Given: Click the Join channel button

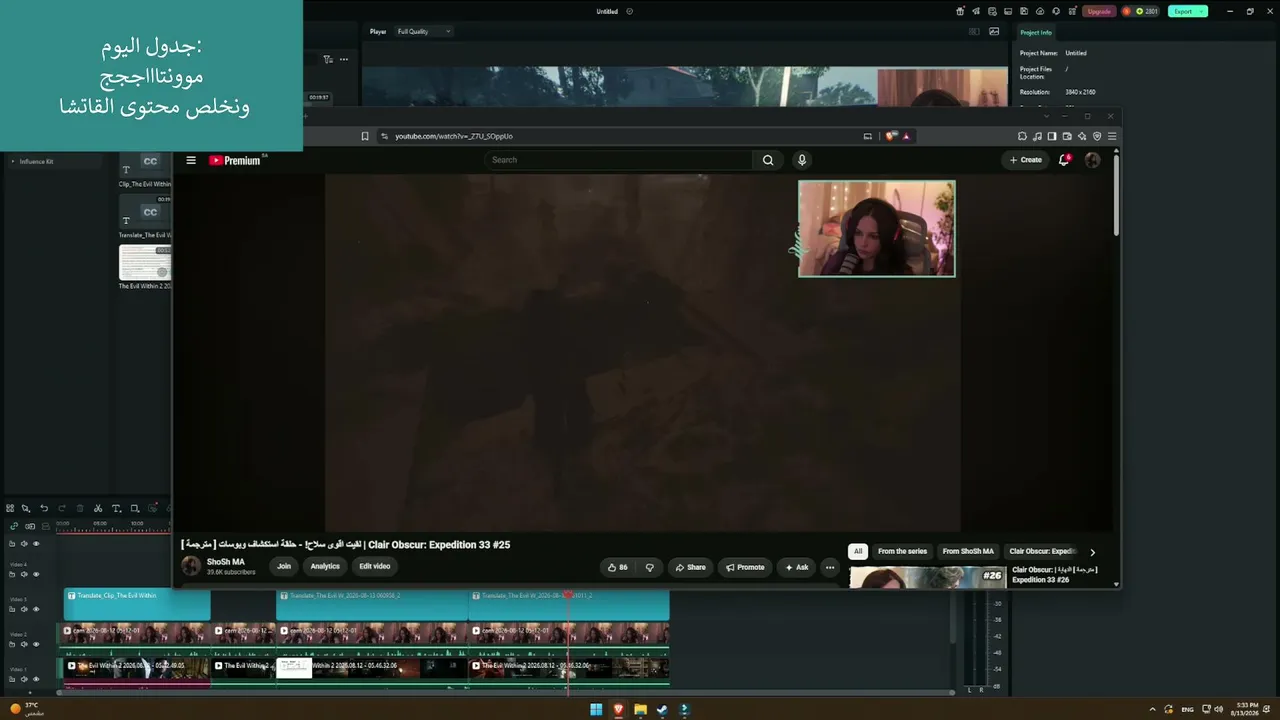Looking at the screenshot, I should (x=284, y=566).
